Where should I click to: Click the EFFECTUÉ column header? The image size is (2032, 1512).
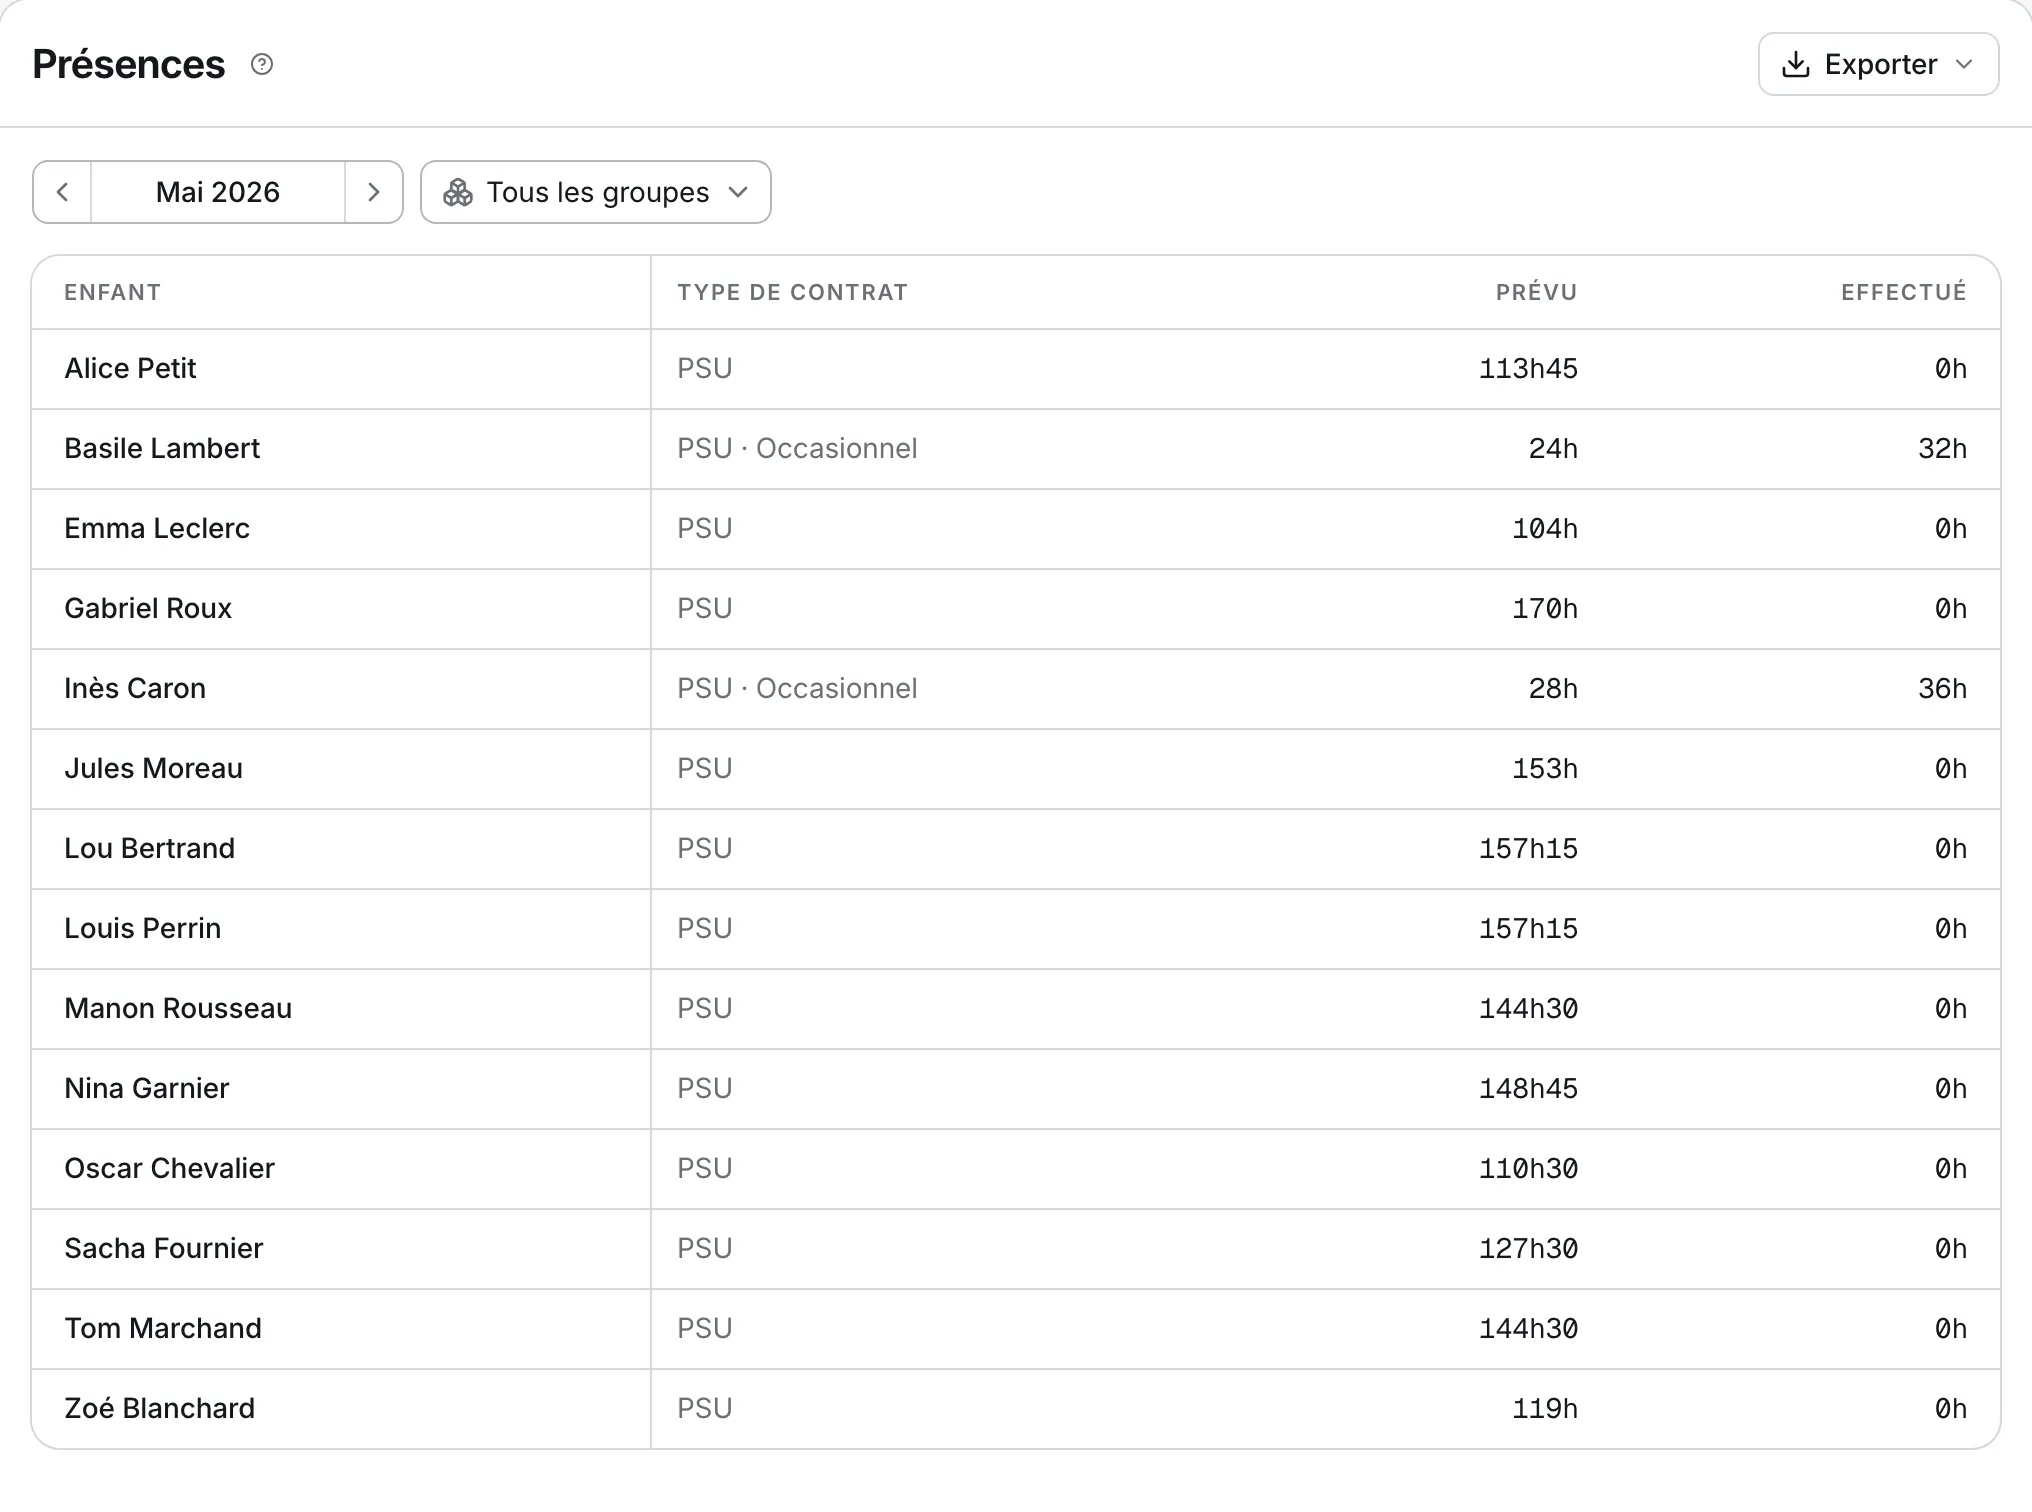tap(1904, 292)
